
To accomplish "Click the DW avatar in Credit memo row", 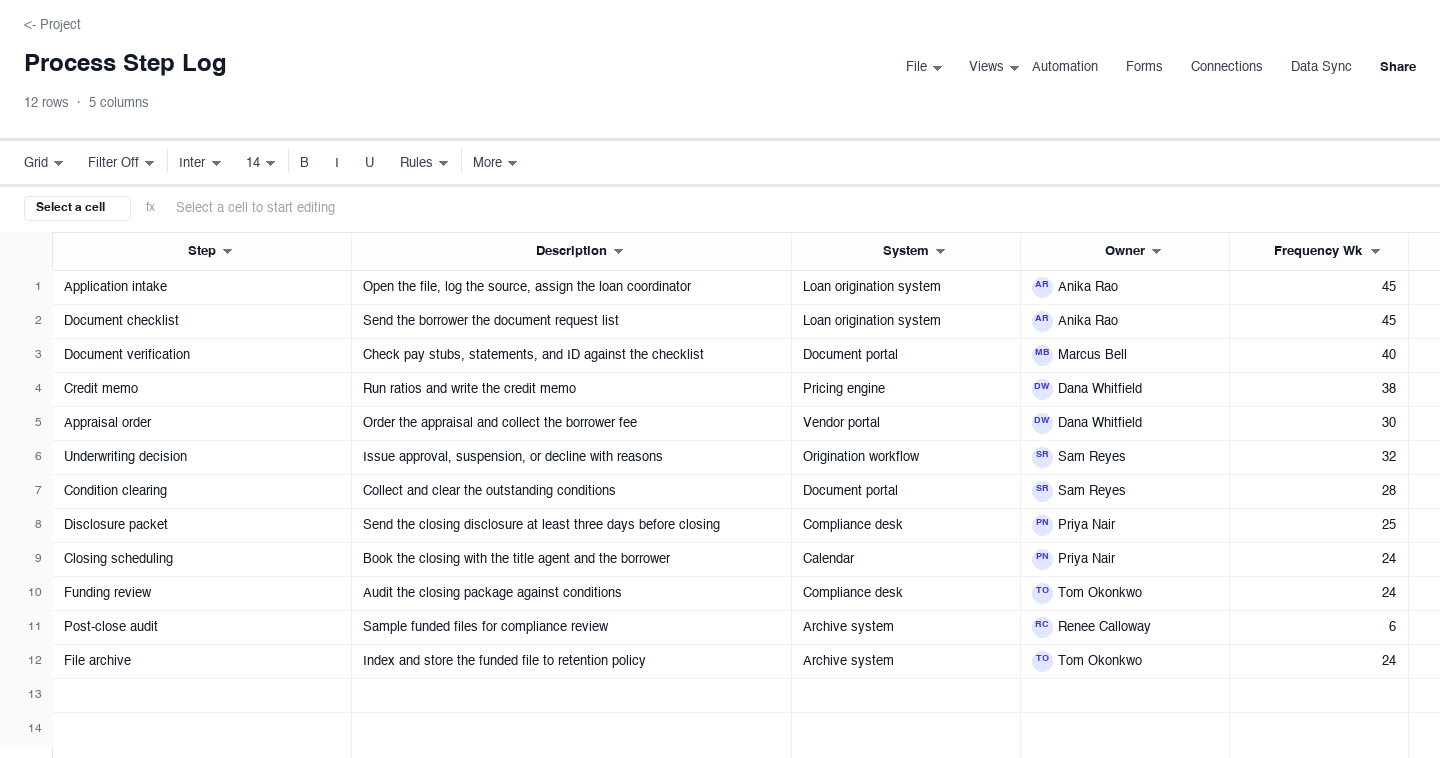I will 1042,389.
